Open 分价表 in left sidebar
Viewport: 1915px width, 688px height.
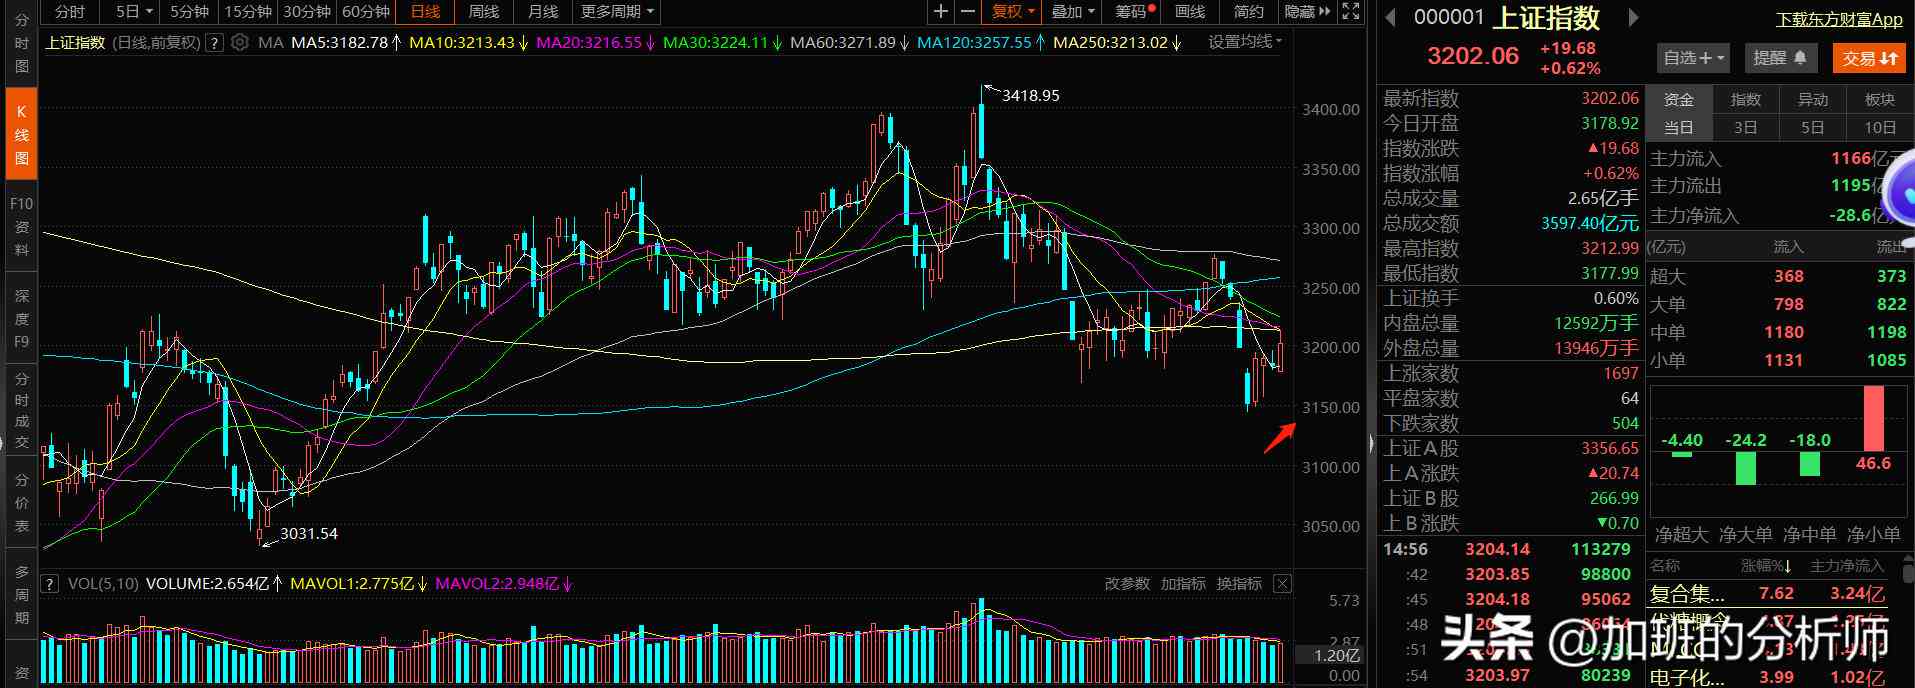coord(21,502)
